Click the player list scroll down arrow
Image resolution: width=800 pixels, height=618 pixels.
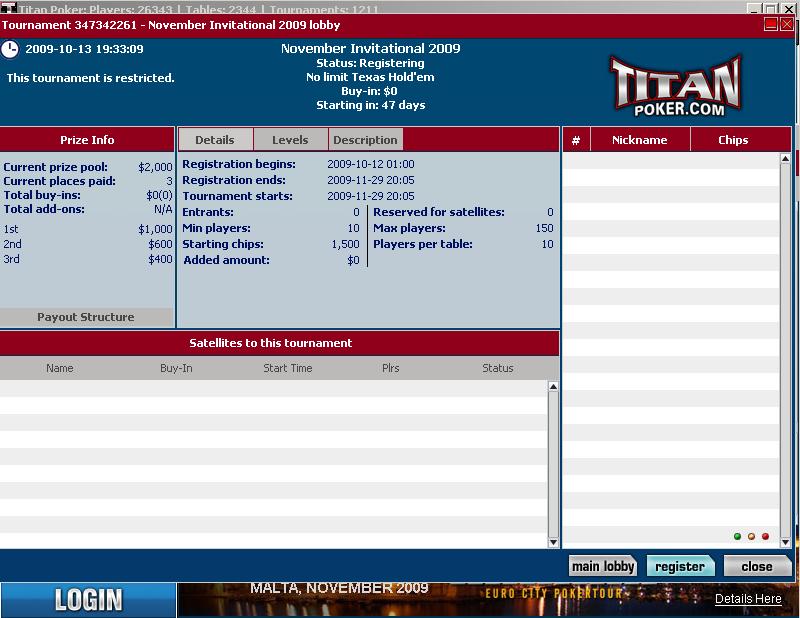point(785,542)
